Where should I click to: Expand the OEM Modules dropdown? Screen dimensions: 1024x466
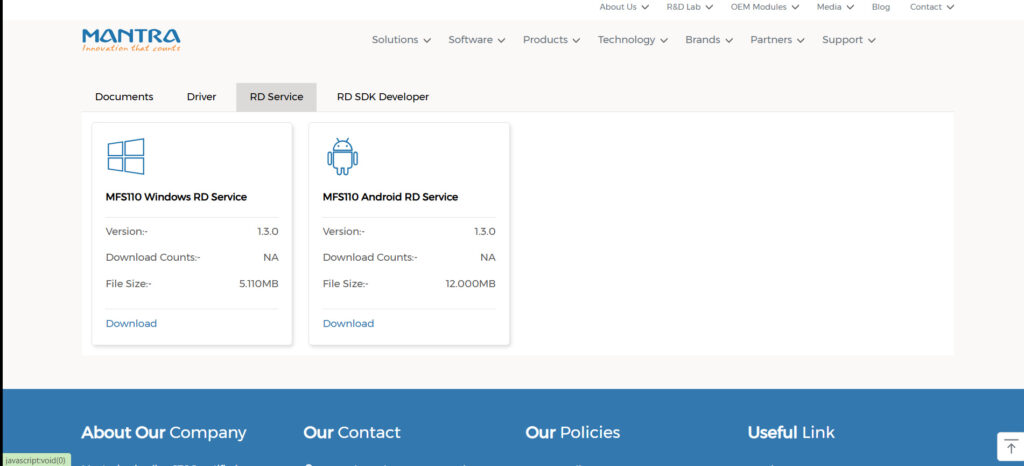point(765,7)
